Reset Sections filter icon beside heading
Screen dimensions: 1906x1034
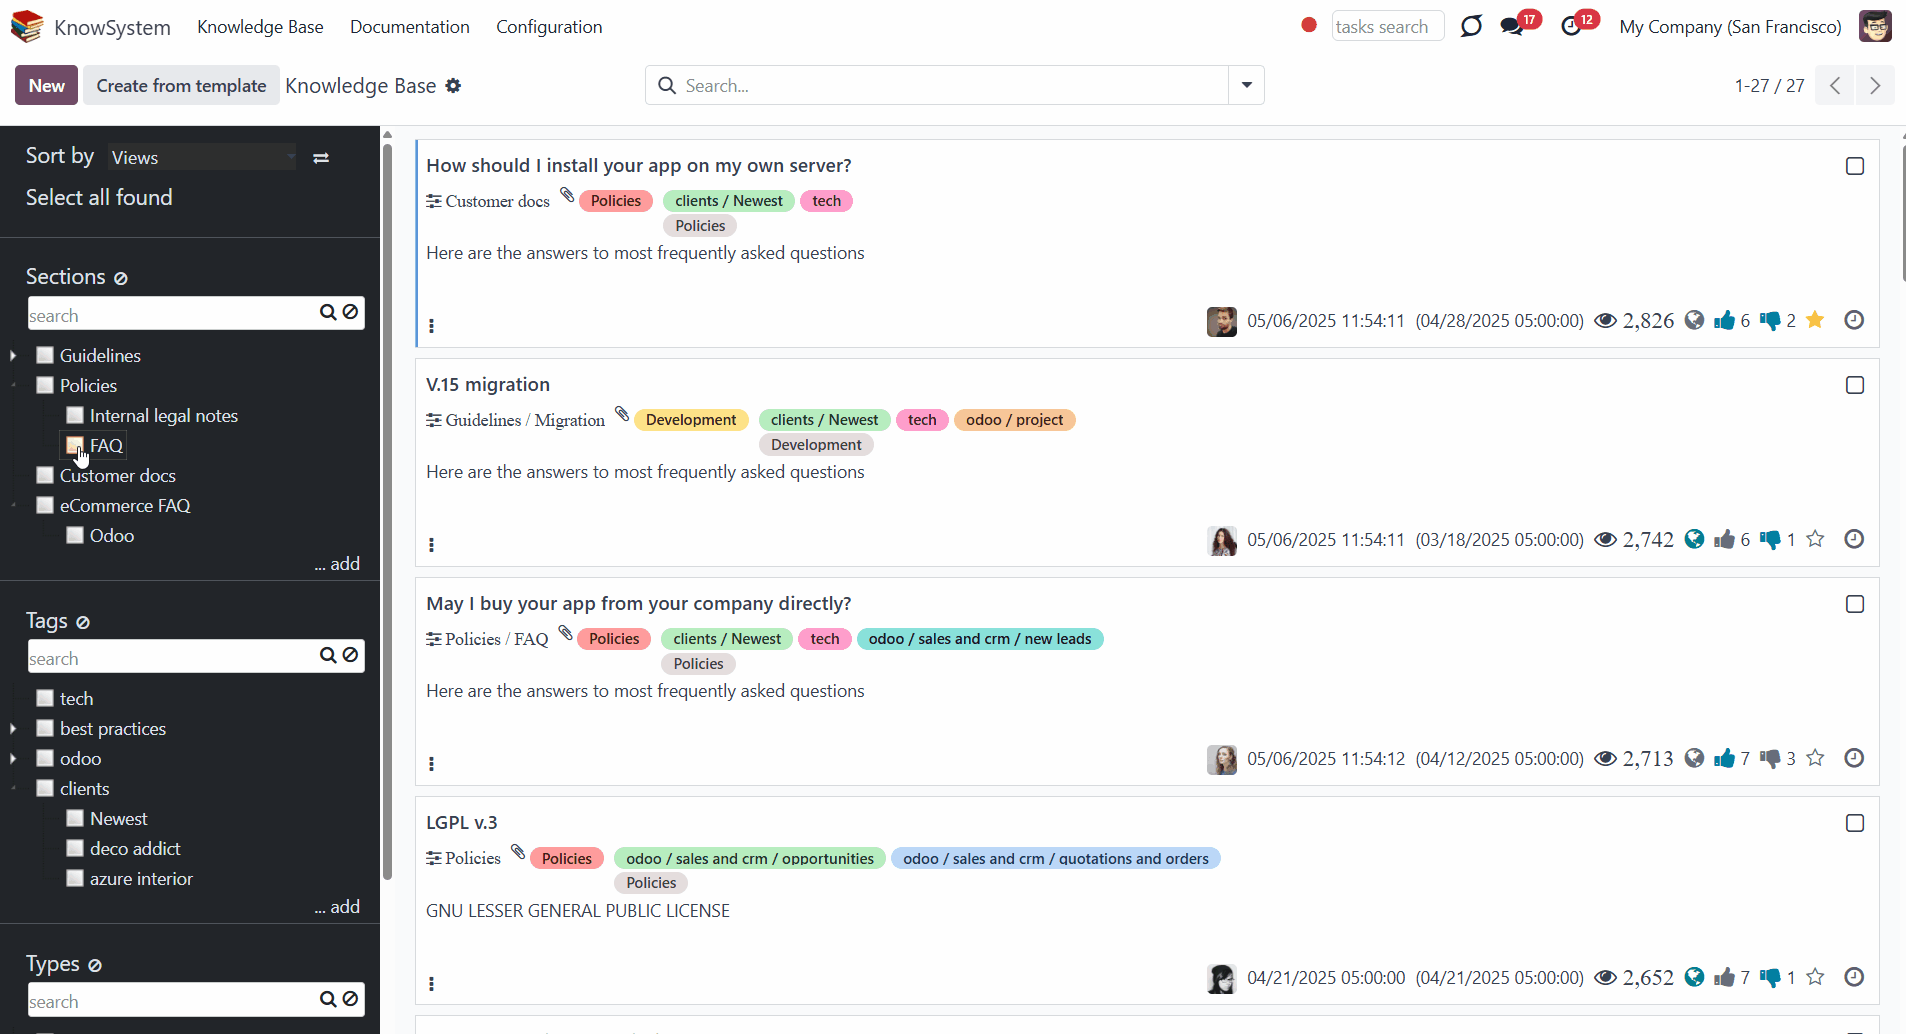tap(121, 278)
